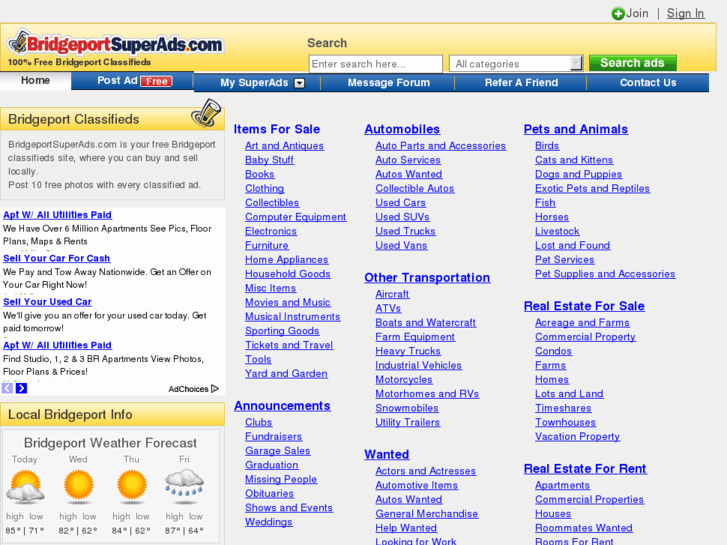Image resolution: width=727 pixels, height=545 pixels.
Task: Open Timeshares listings
Action: coord(563,408)
